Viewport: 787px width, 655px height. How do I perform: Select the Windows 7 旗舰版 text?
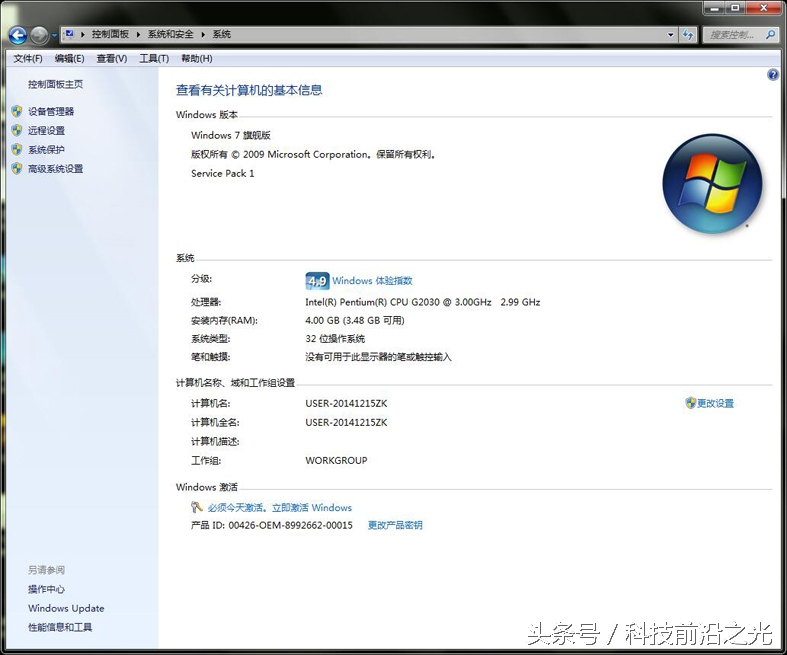pos(231,135)
